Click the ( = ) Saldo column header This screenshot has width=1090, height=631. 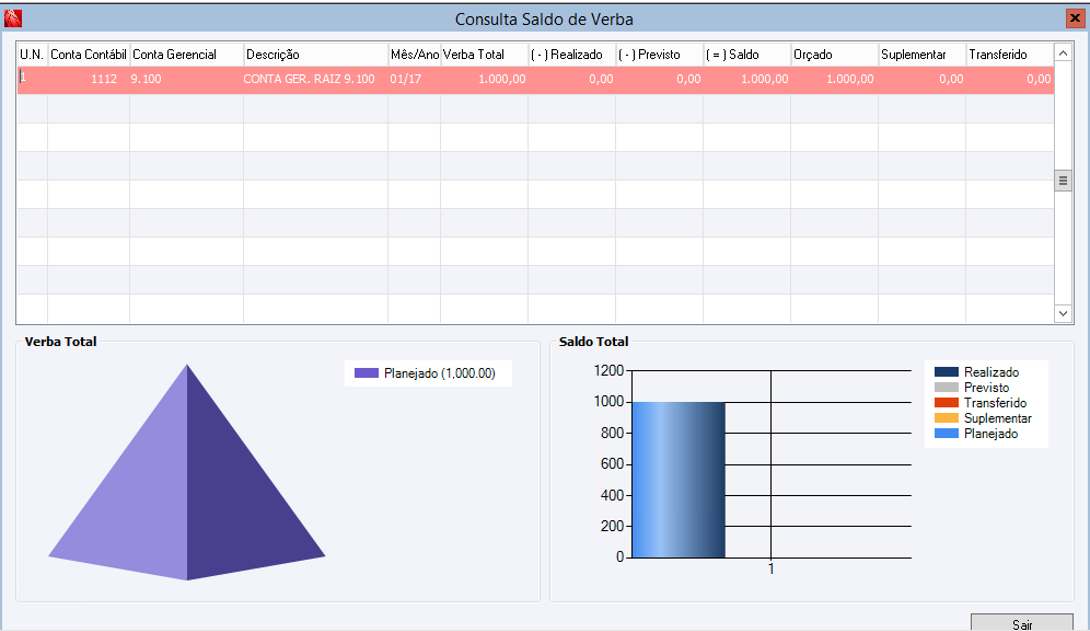pos(747,54)
